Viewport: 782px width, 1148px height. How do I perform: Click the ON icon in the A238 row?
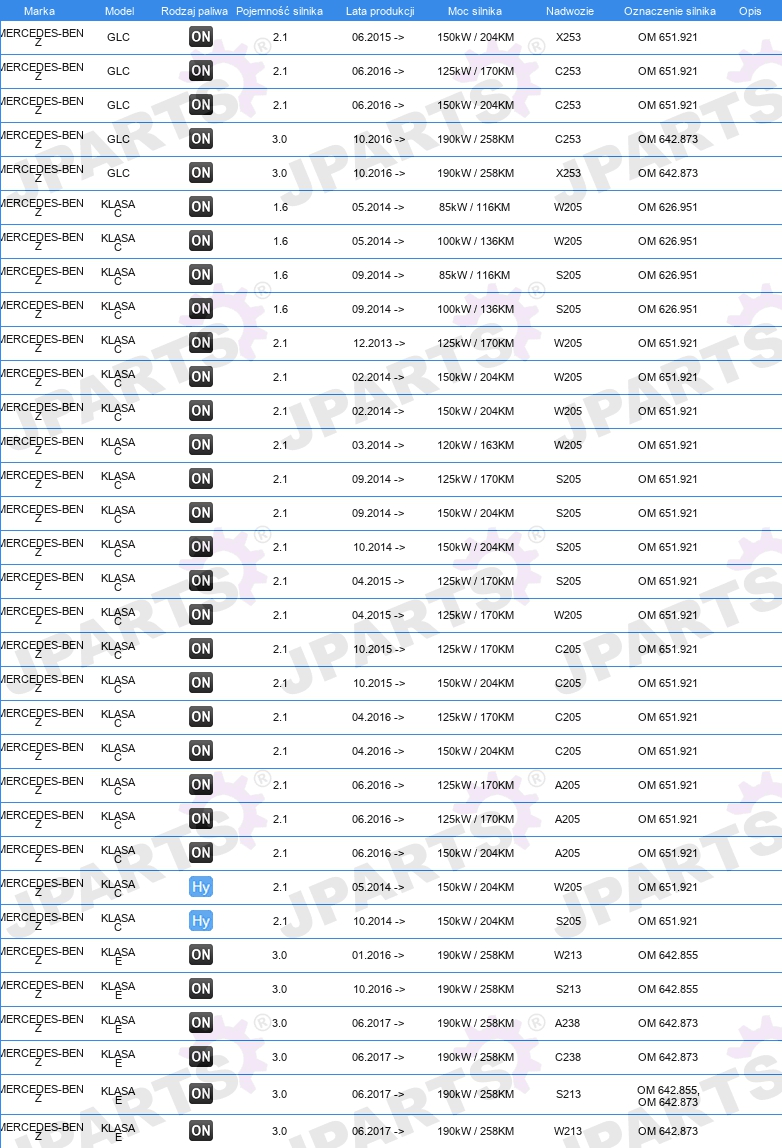click(x=201, y=1023)
